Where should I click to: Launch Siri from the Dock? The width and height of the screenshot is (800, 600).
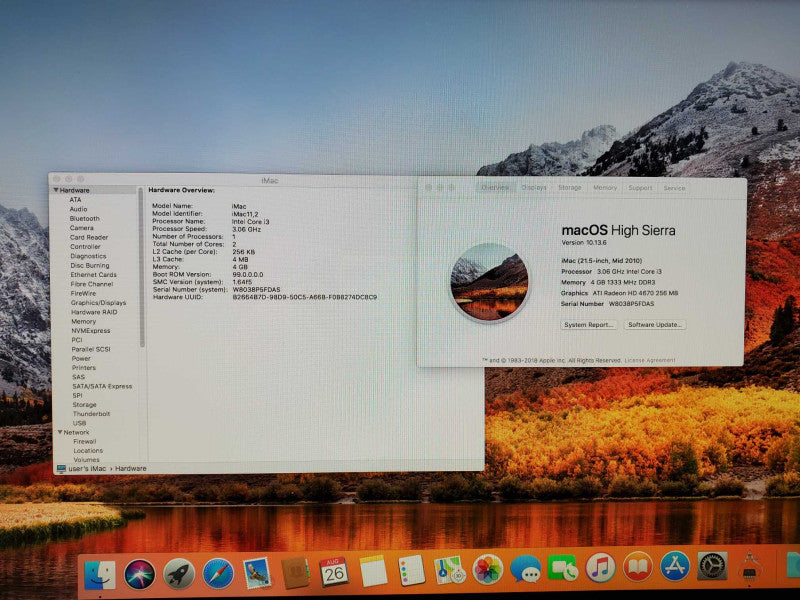click(139, 574)
